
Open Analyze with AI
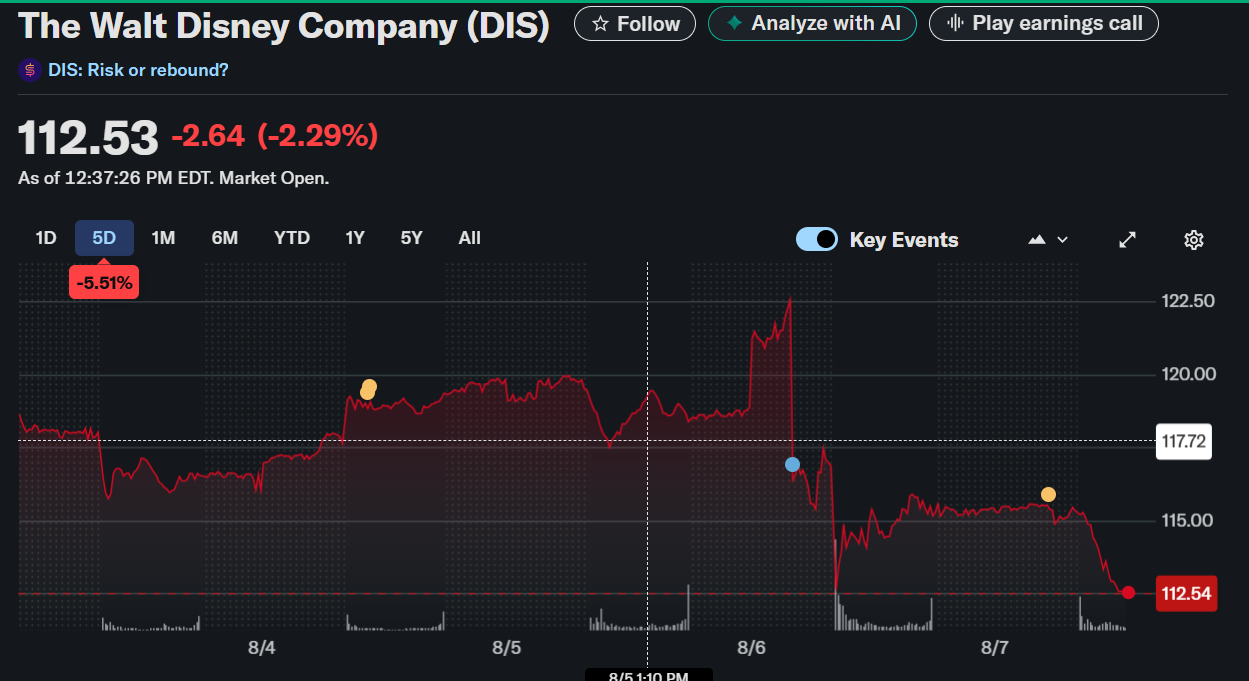[812, 23]
